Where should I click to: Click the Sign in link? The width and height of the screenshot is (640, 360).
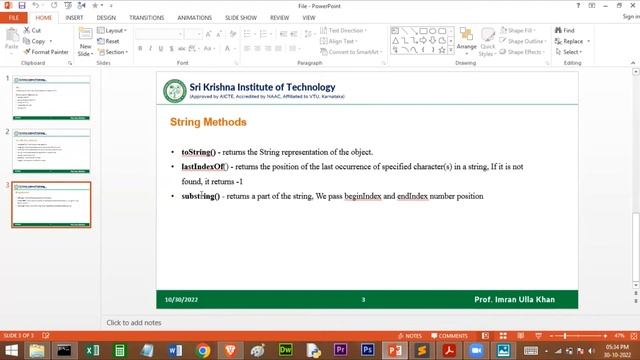(631, 16)
